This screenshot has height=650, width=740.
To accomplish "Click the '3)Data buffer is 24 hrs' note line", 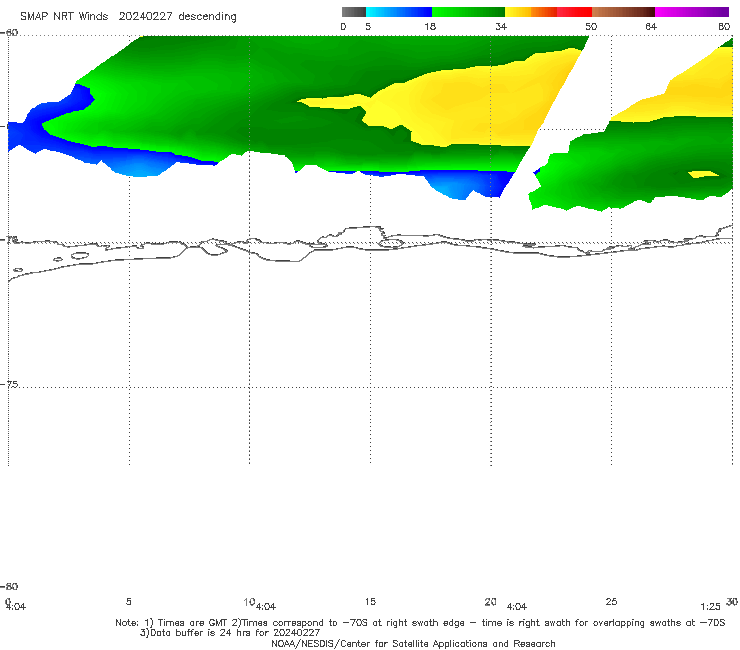I will coord(230,633).
